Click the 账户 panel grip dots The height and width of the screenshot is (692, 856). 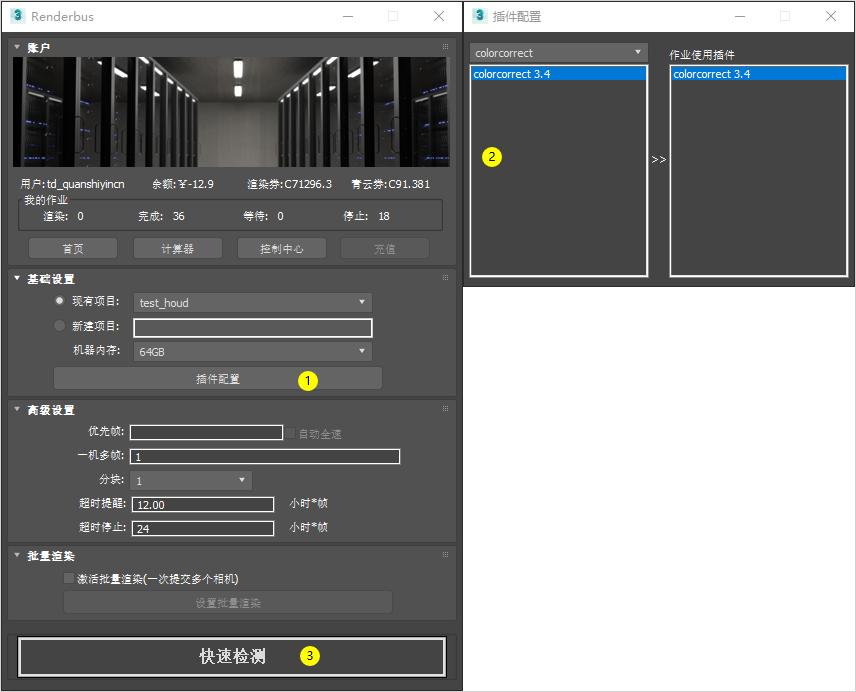pos(445,47)
